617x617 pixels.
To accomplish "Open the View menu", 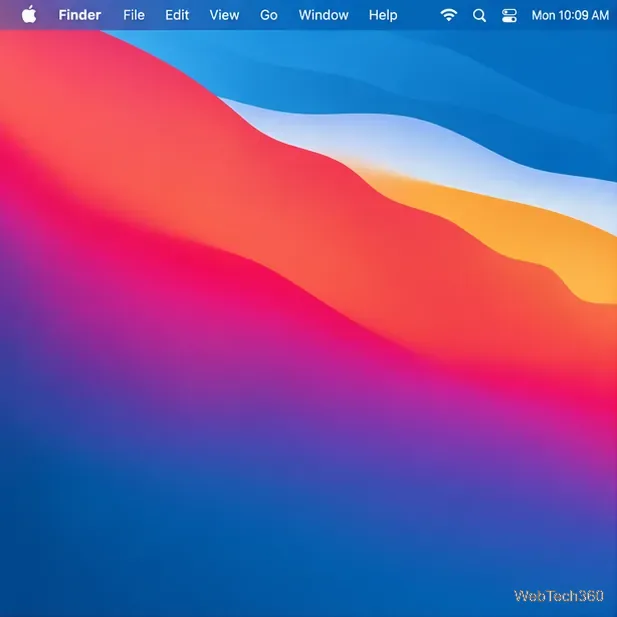I will click(224, 15).
